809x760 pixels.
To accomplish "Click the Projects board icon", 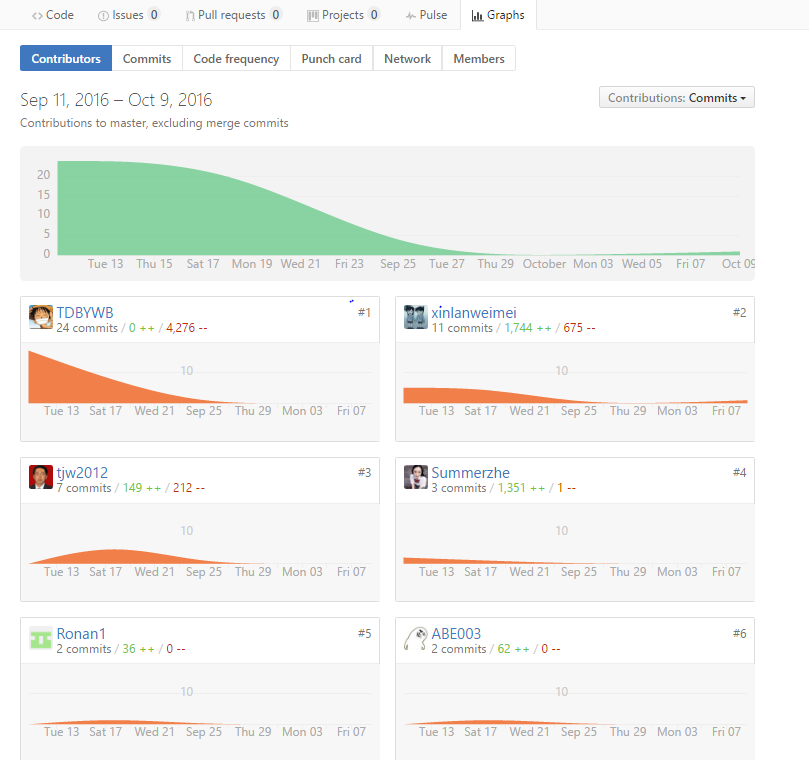I will [313, 16].
